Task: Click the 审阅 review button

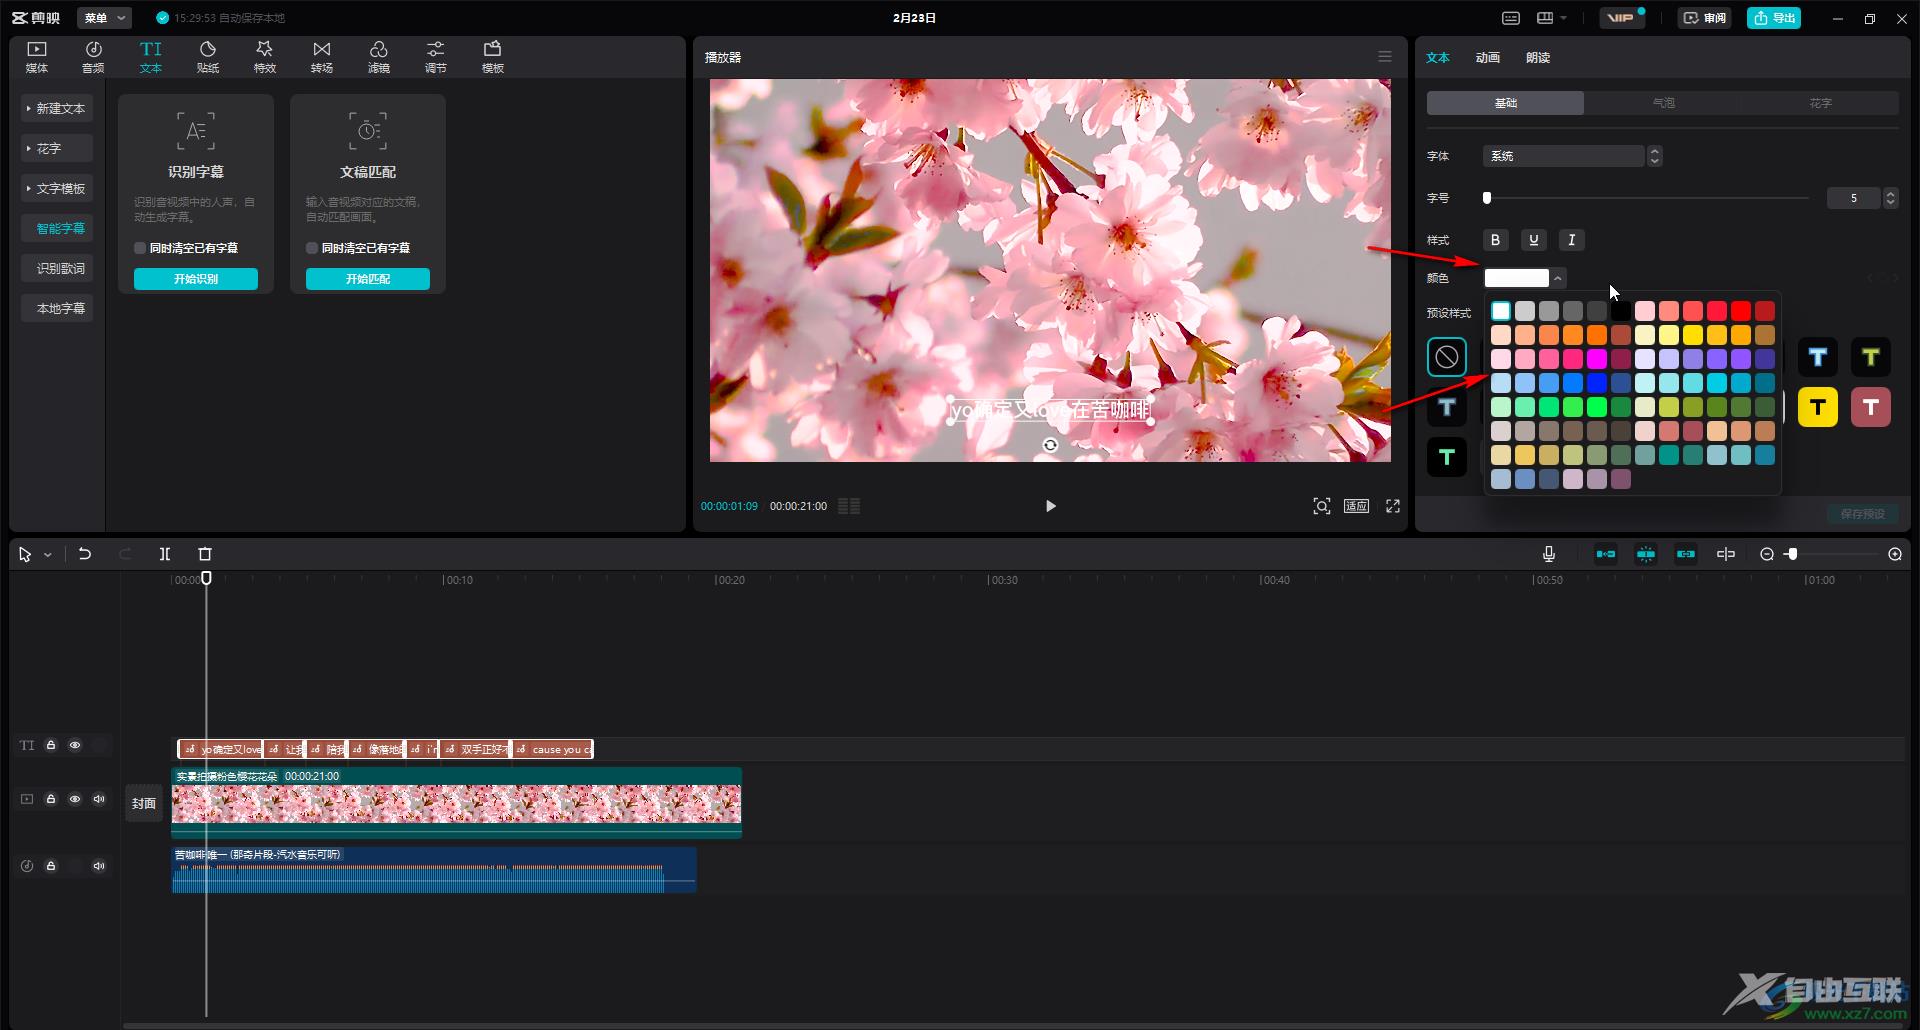Action: pos(1705,18)
